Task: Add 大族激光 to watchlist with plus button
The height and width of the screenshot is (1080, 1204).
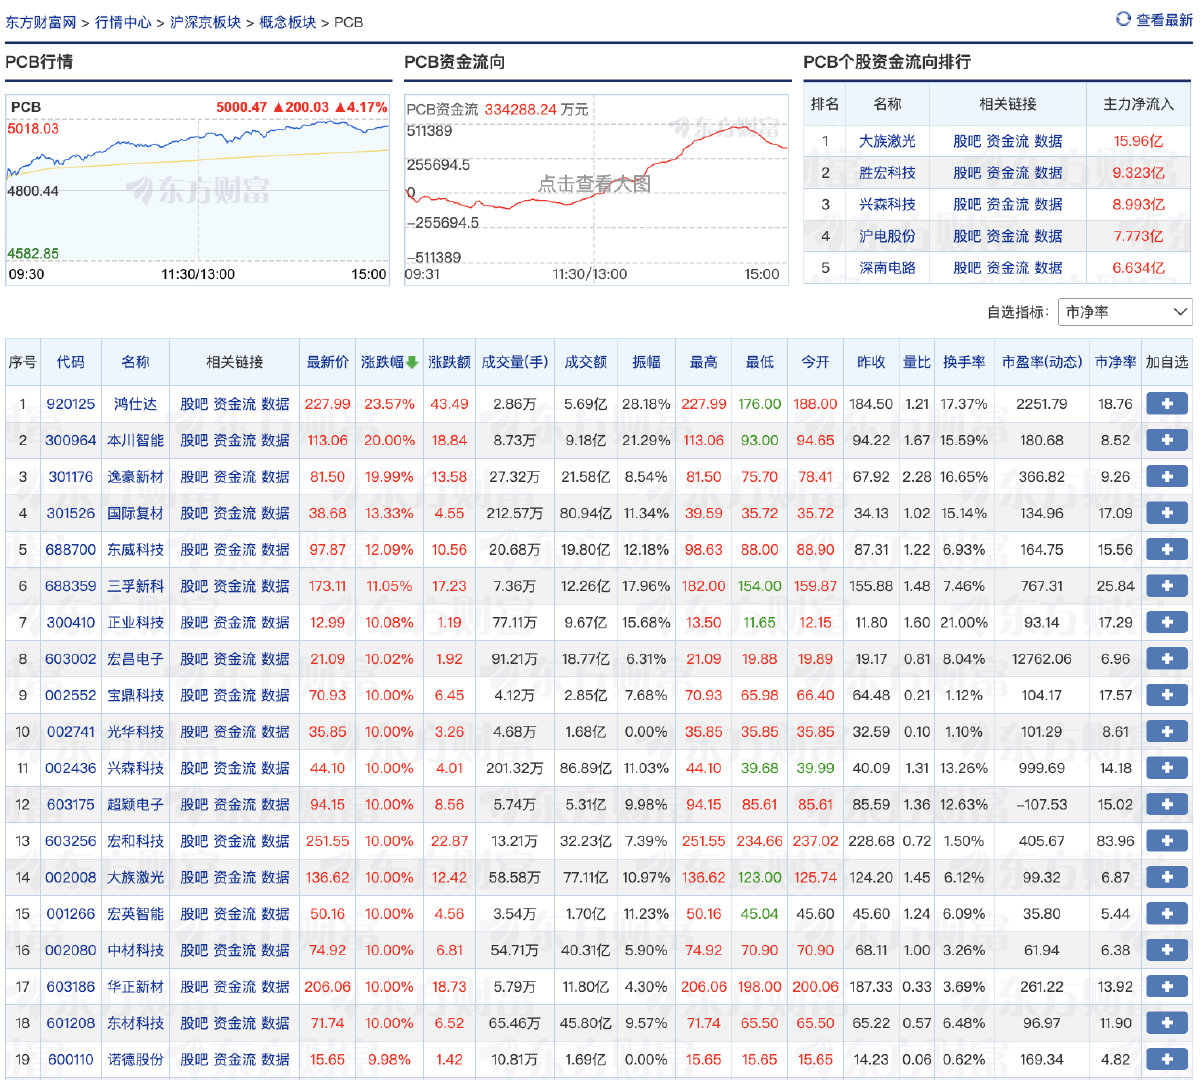Action: point(1166,877)
